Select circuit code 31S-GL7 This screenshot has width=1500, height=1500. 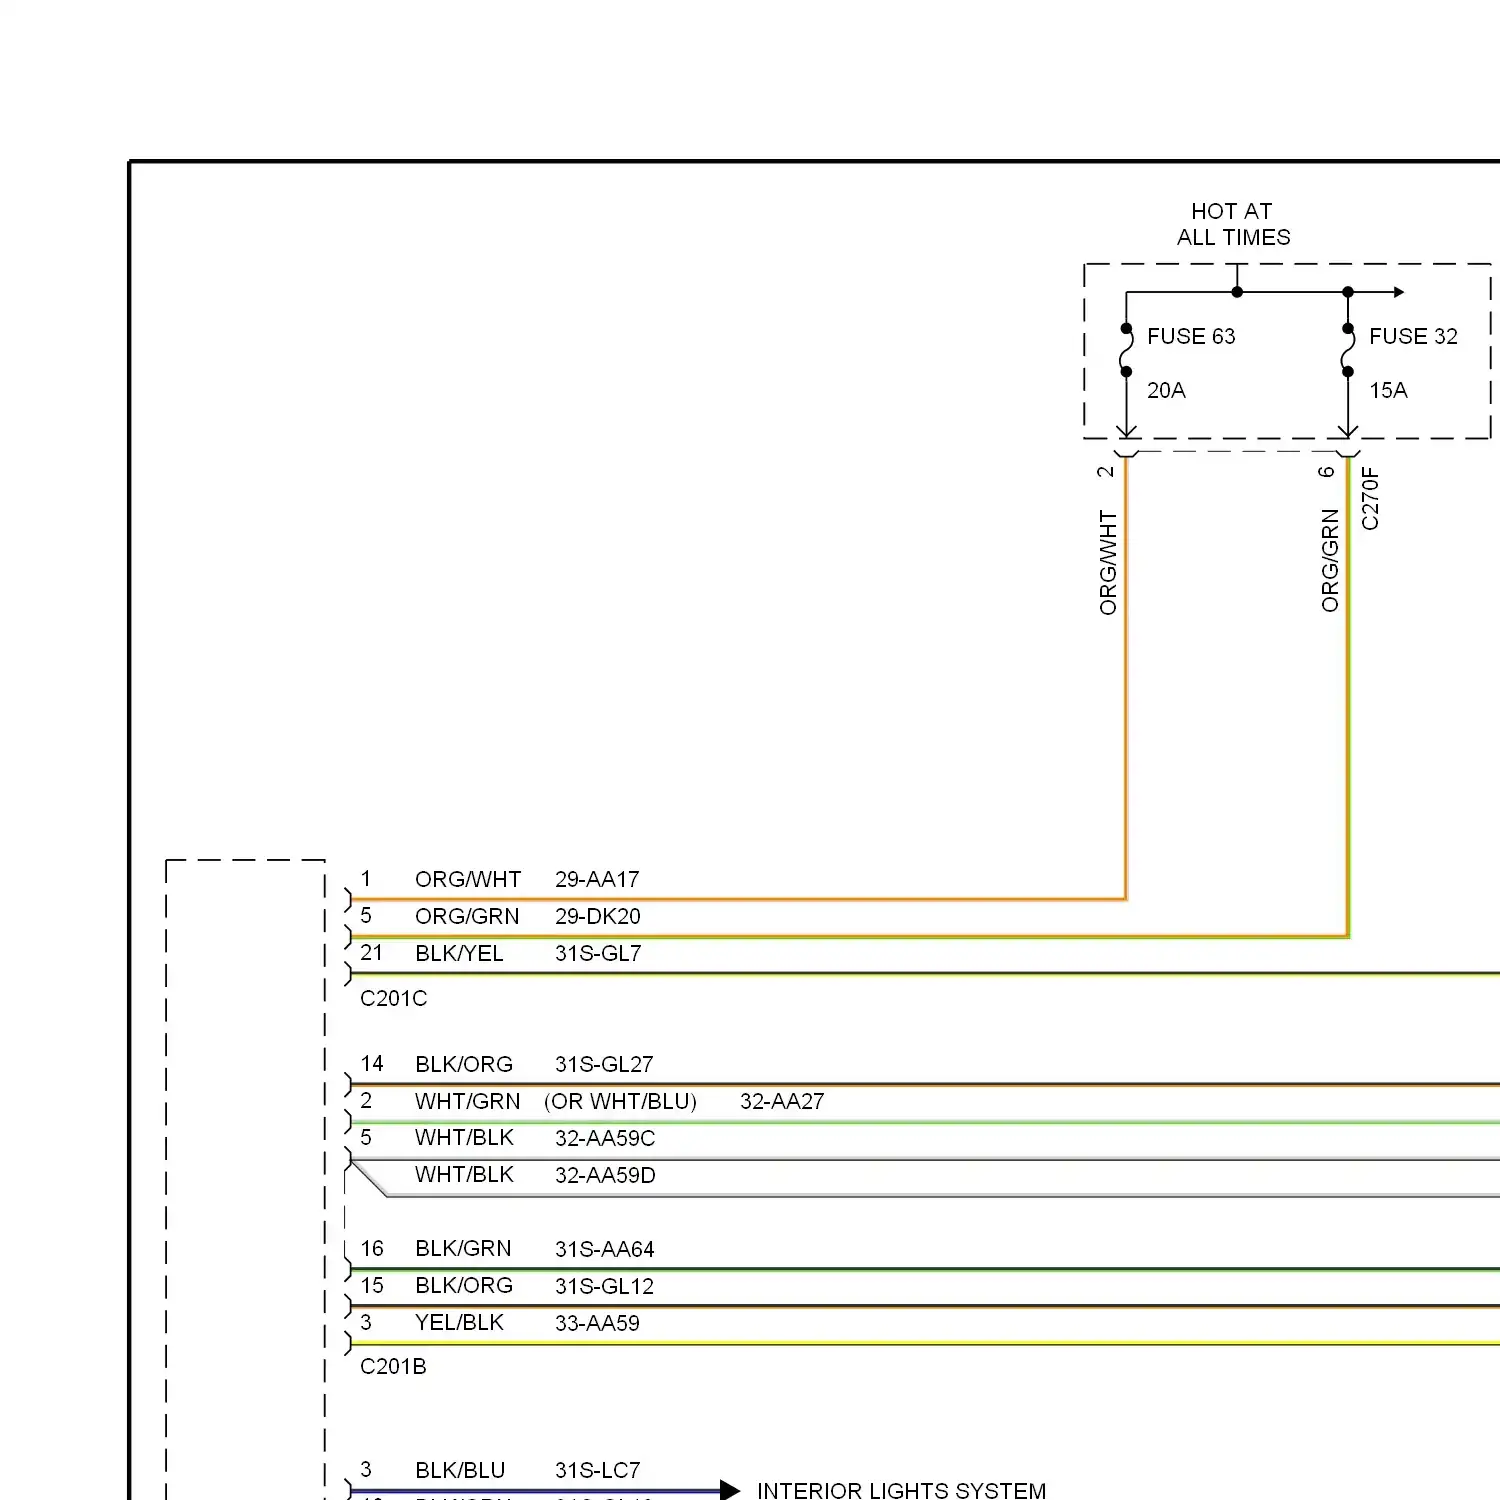coord(598,953)
